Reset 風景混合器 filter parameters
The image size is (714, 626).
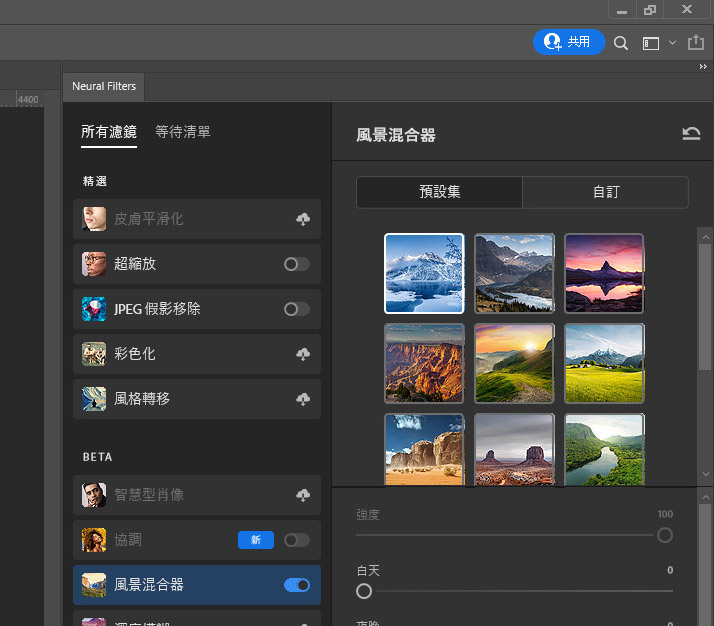pos(691,134)
